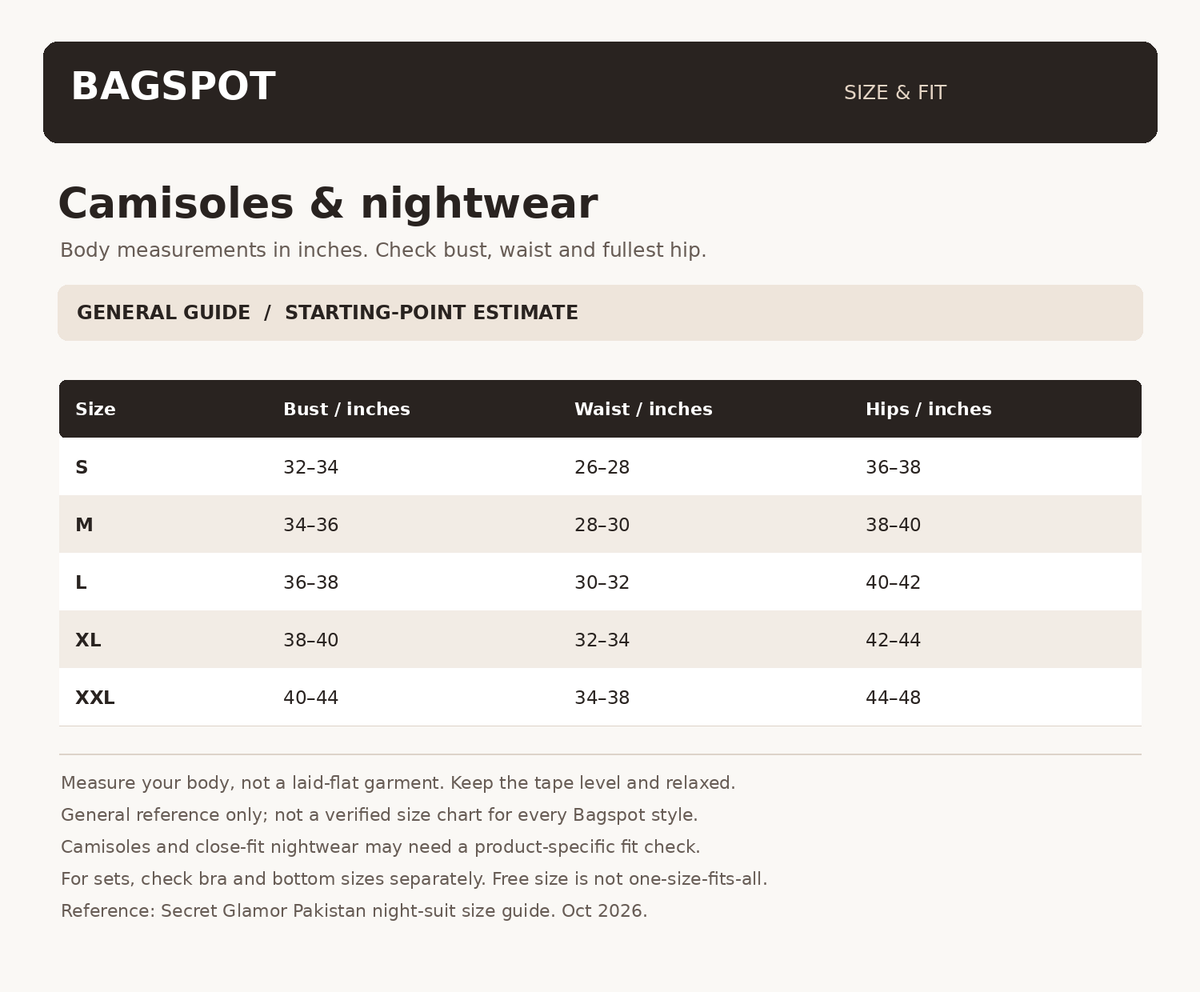Click the Secret Glamor Pakistan reference line
Viewport: 1200px width, 992px height.
(x=354, y=911)
